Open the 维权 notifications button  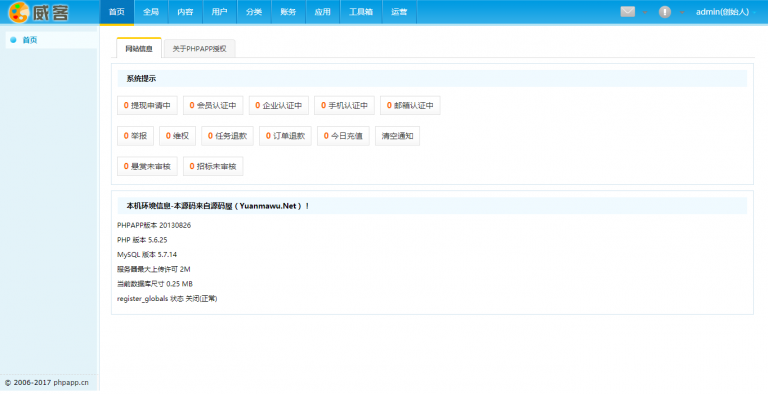177,136
